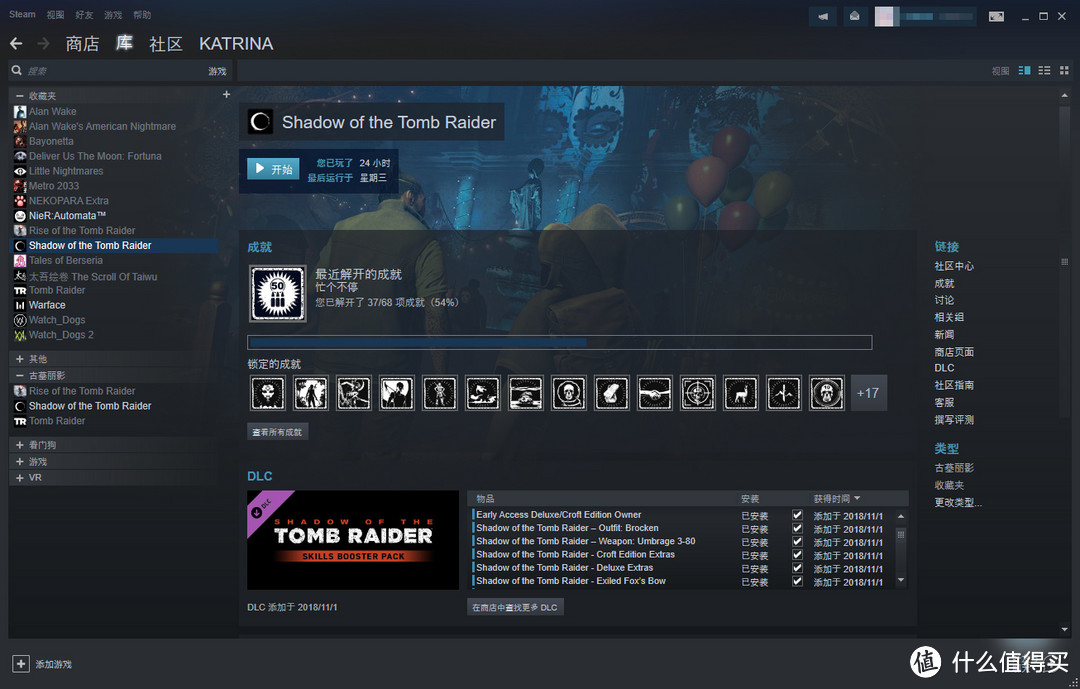Open 商店页面 link
1080x689 pixels.
point(954,351)
